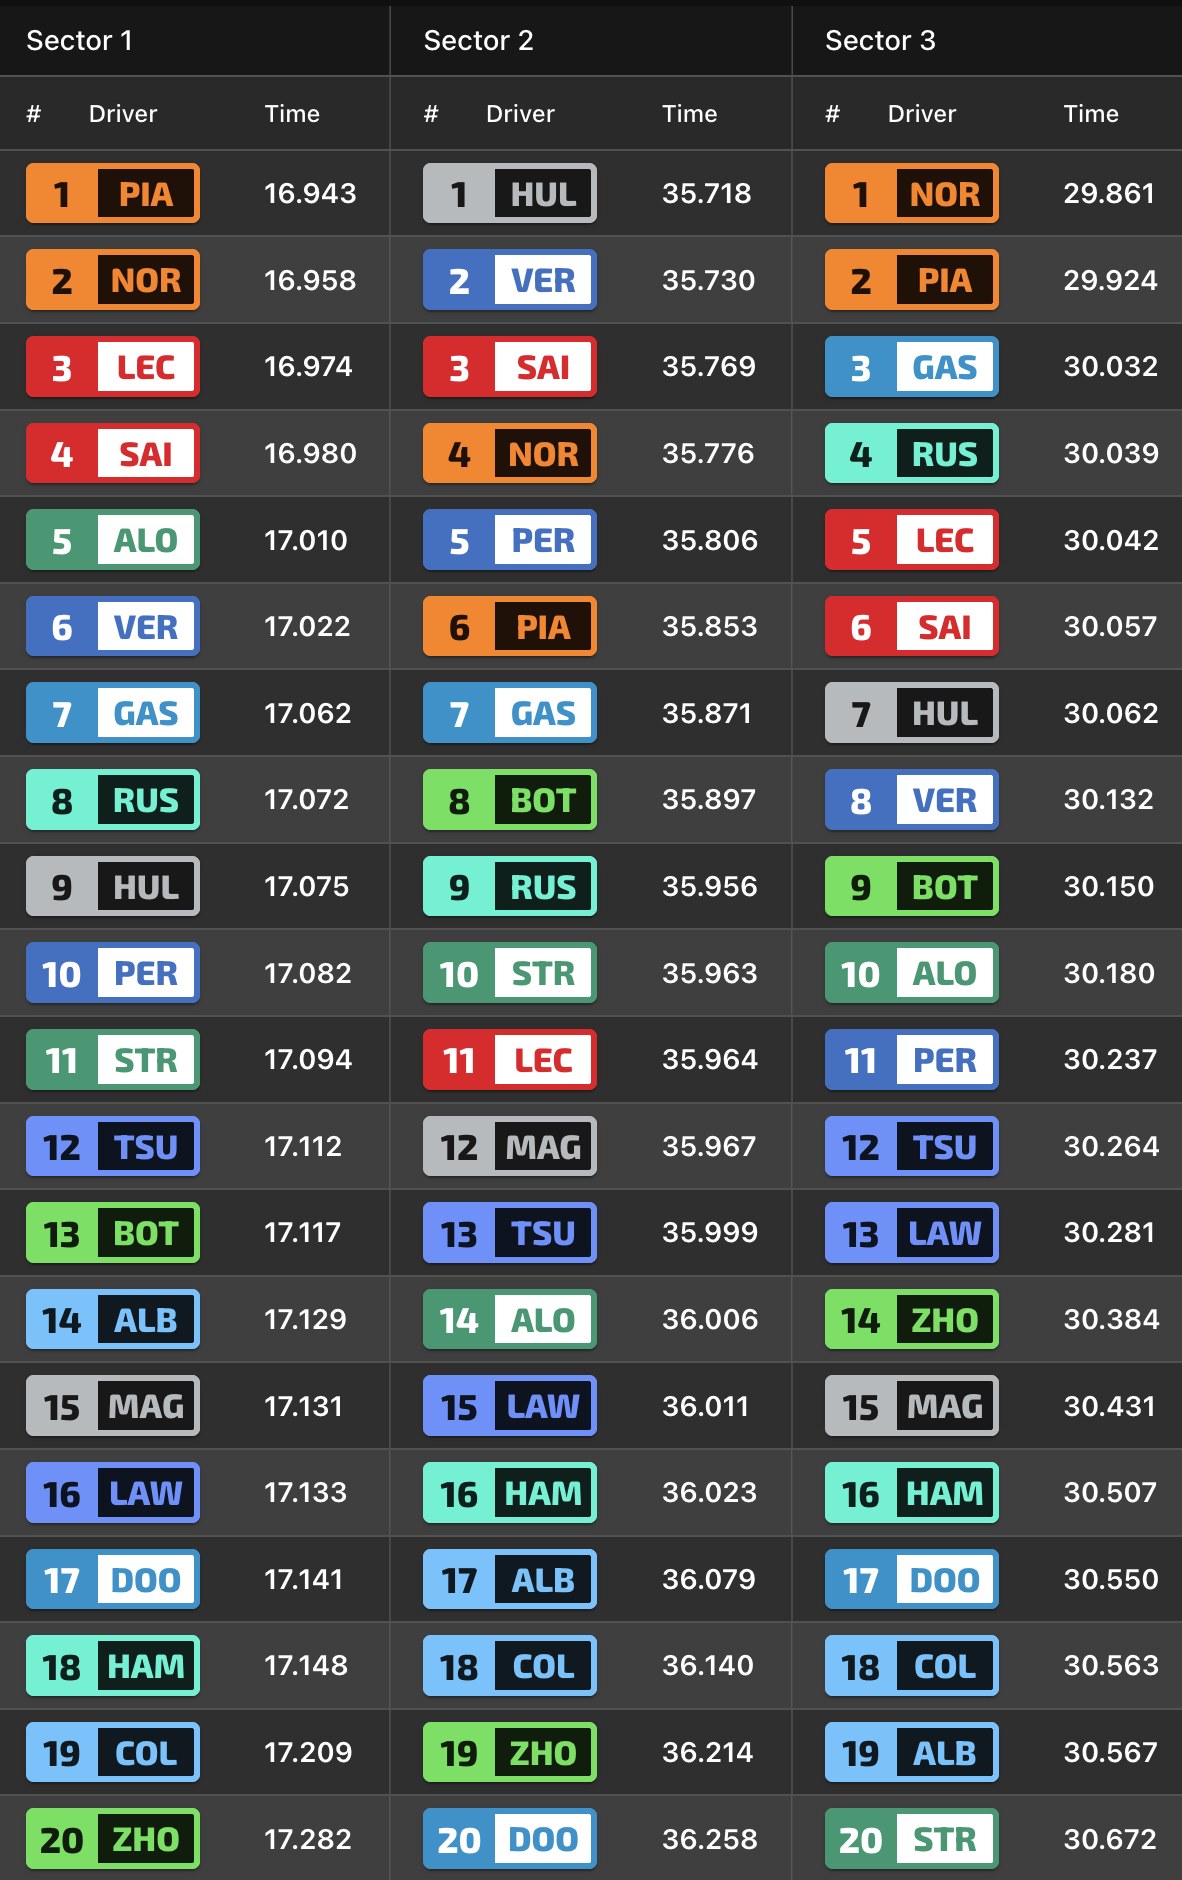Select the 29.861 sector time

pos(1109,193)
